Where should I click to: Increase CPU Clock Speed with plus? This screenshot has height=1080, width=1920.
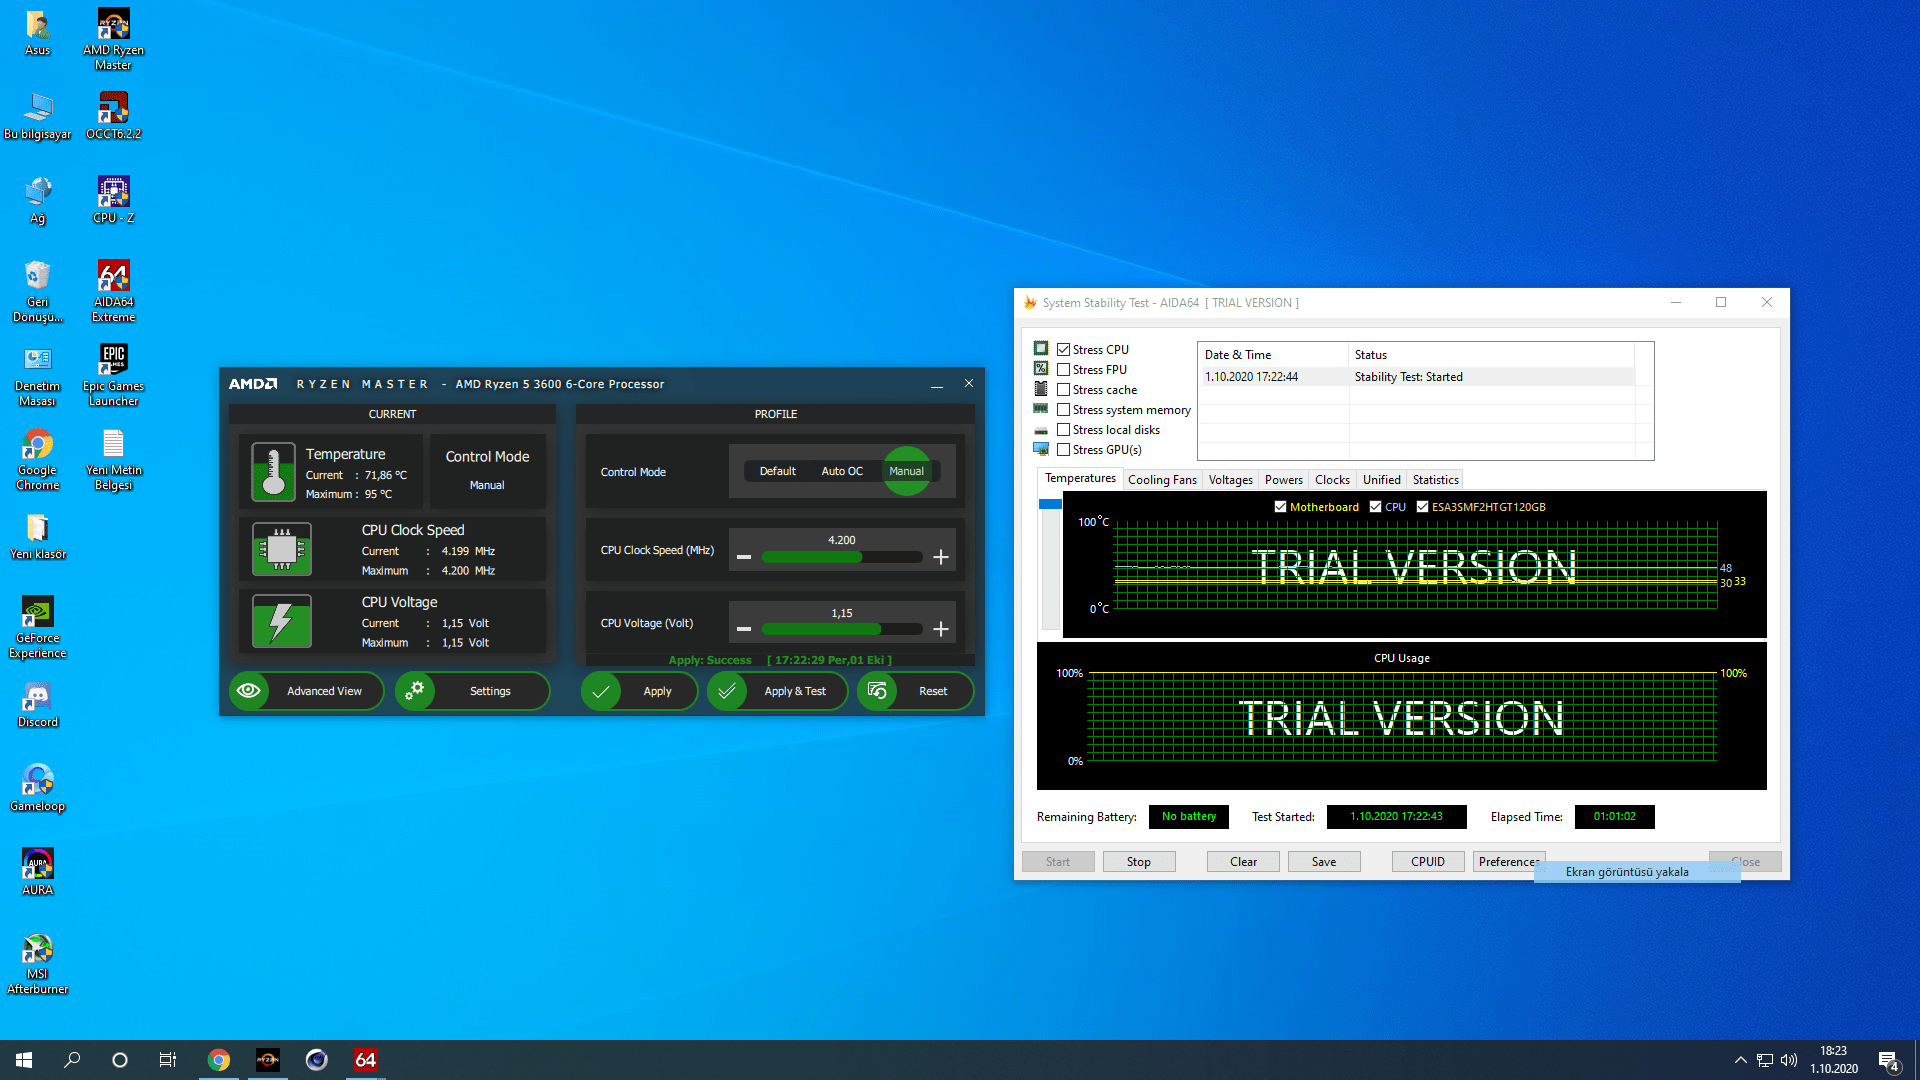tap(940, 557)
